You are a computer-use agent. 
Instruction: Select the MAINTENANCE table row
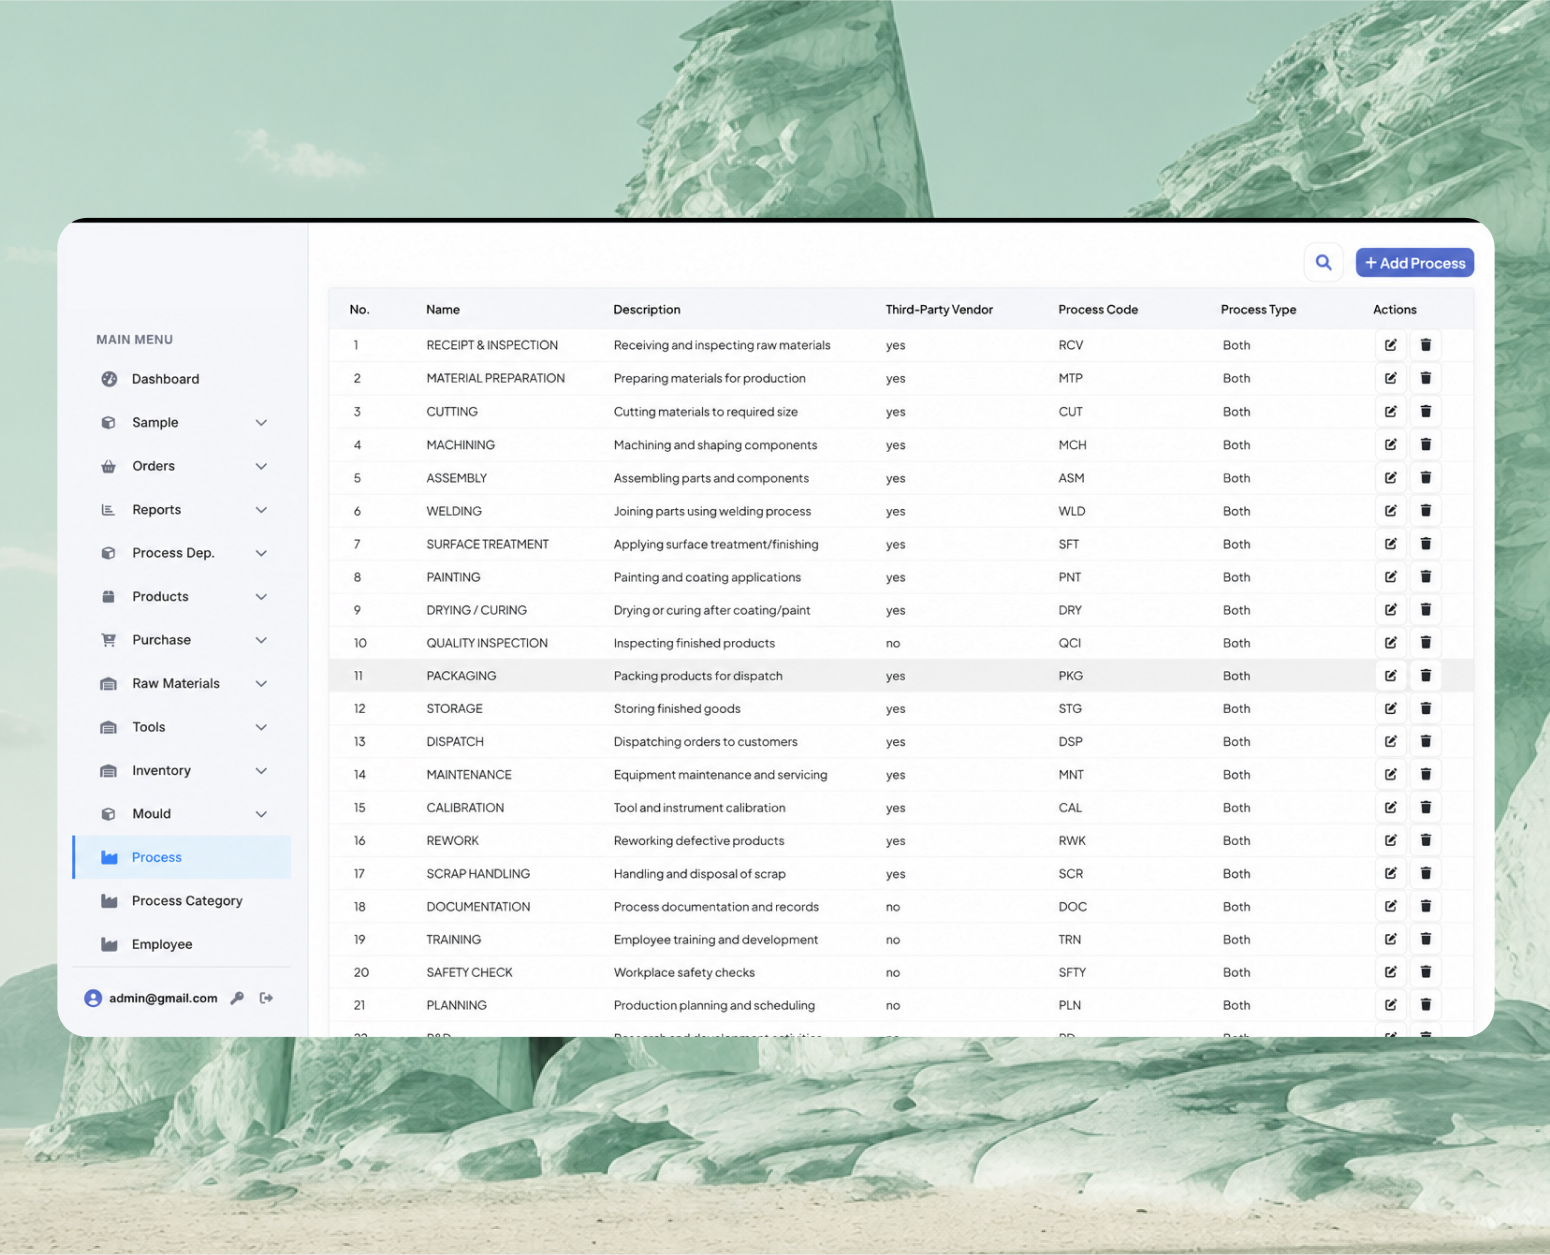click(901, 774)
